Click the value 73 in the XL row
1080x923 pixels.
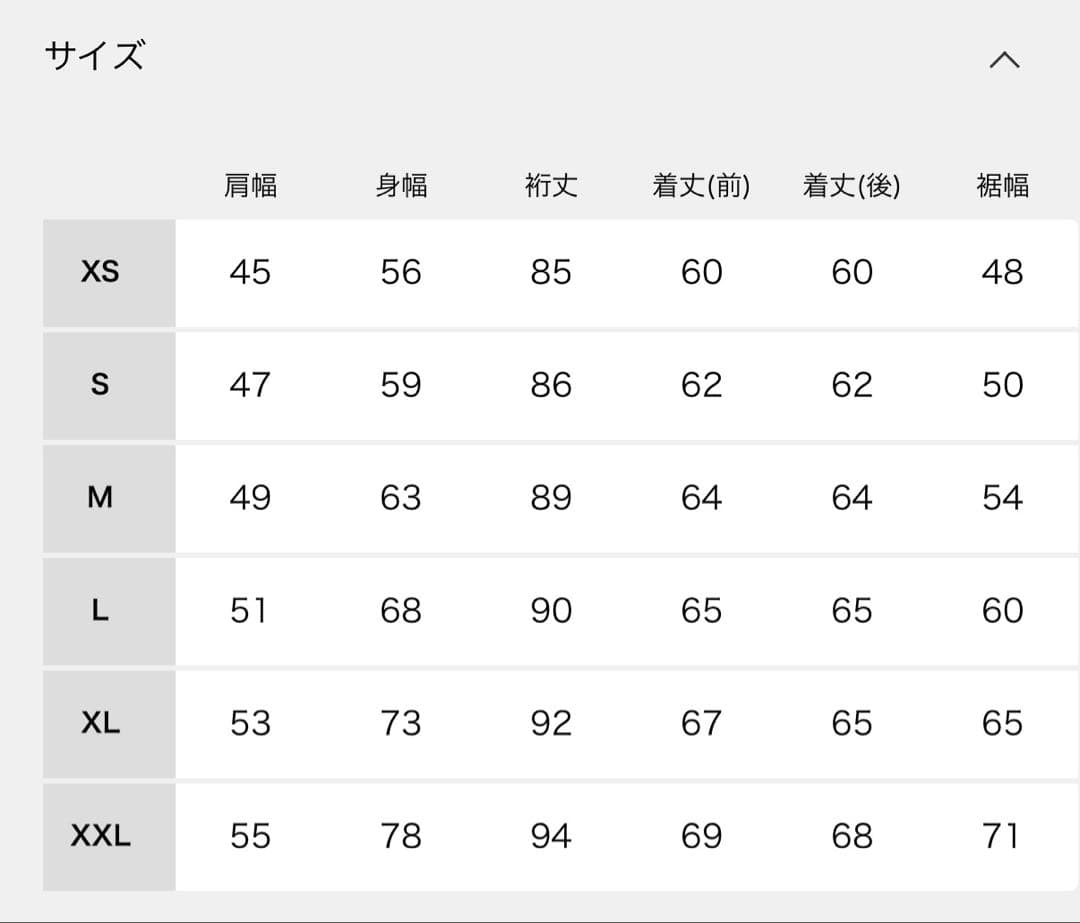400,723
